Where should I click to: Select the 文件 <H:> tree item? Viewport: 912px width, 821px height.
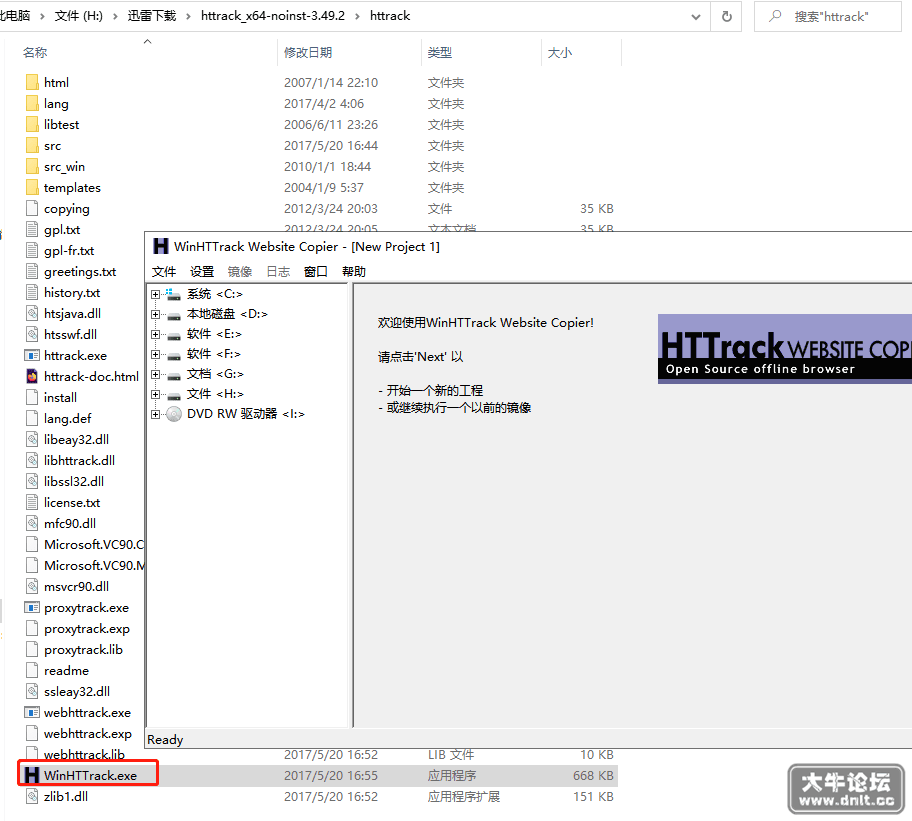215,394
